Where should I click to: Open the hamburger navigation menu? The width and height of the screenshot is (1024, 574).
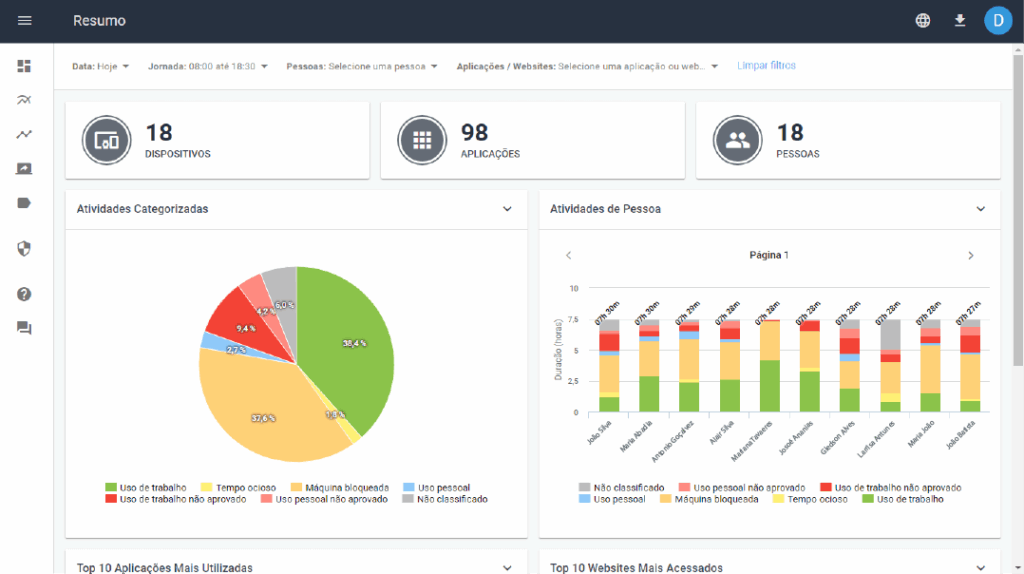(25, 21)
